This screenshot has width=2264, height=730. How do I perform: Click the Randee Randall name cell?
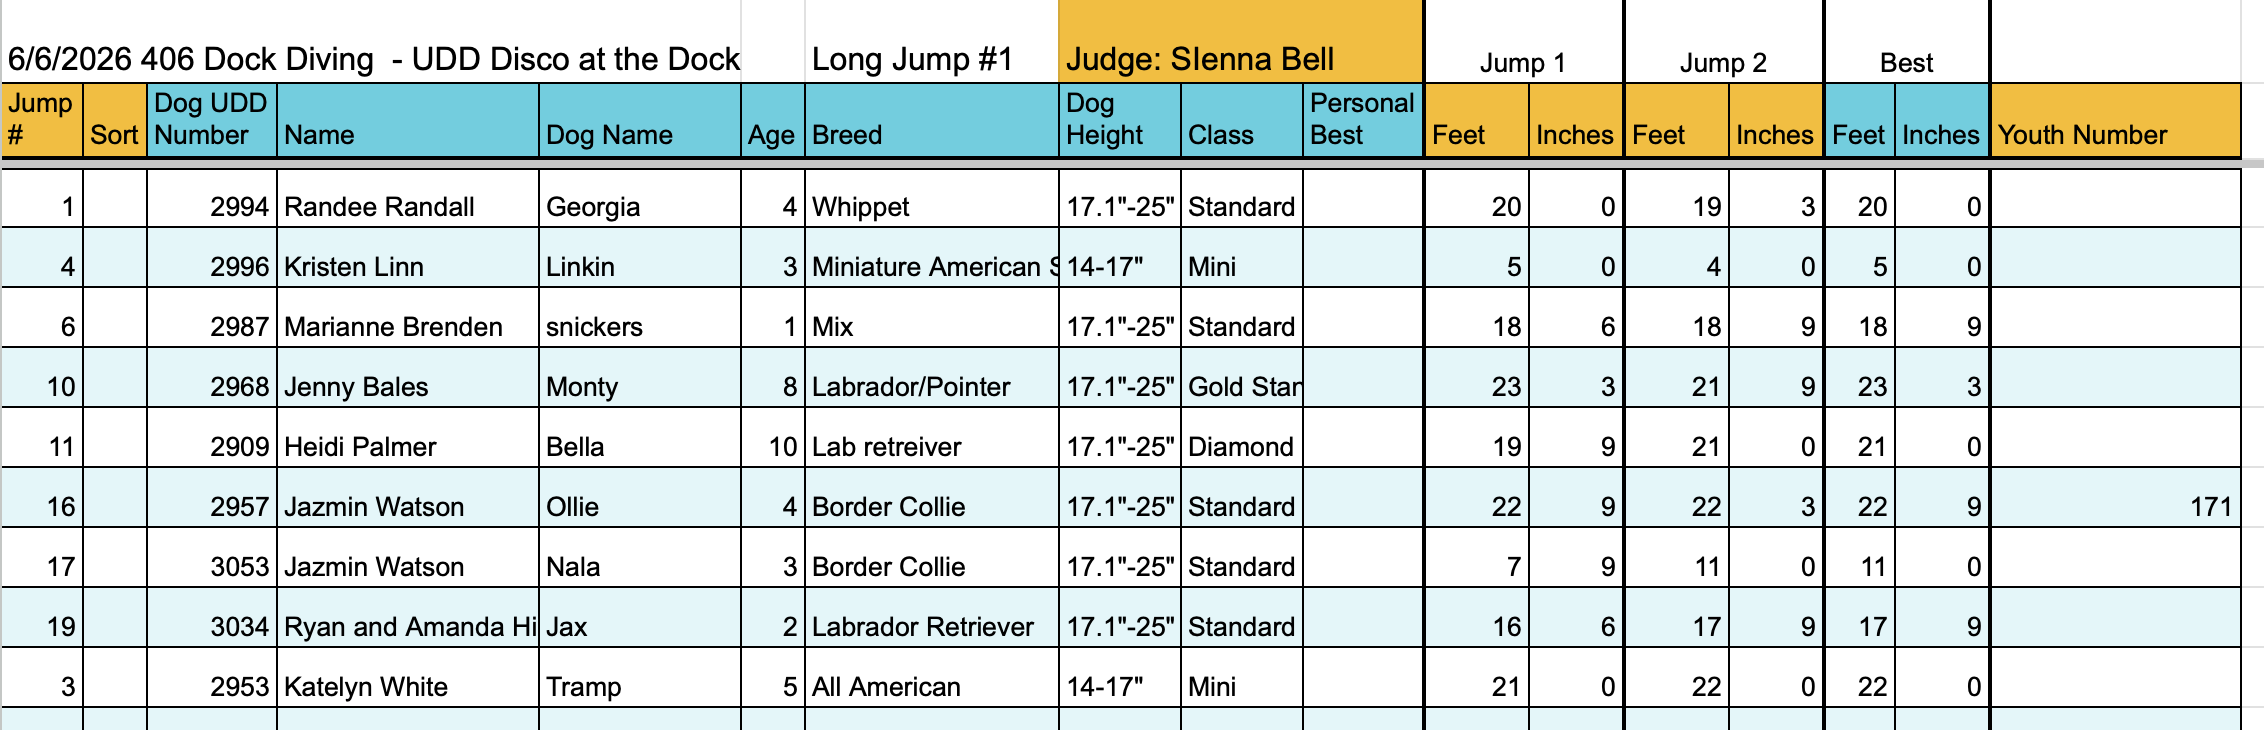408,198
